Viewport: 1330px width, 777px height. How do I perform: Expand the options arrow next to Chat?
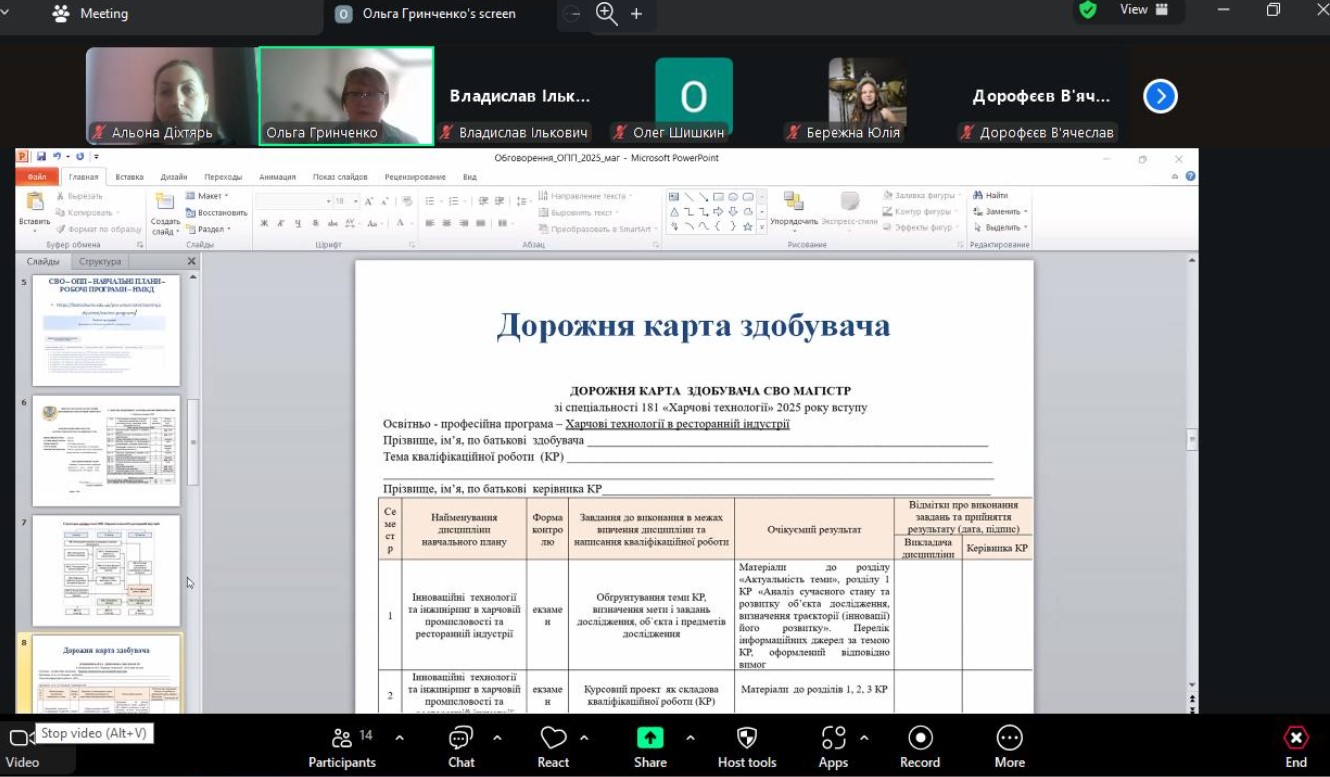click(497, 738)
